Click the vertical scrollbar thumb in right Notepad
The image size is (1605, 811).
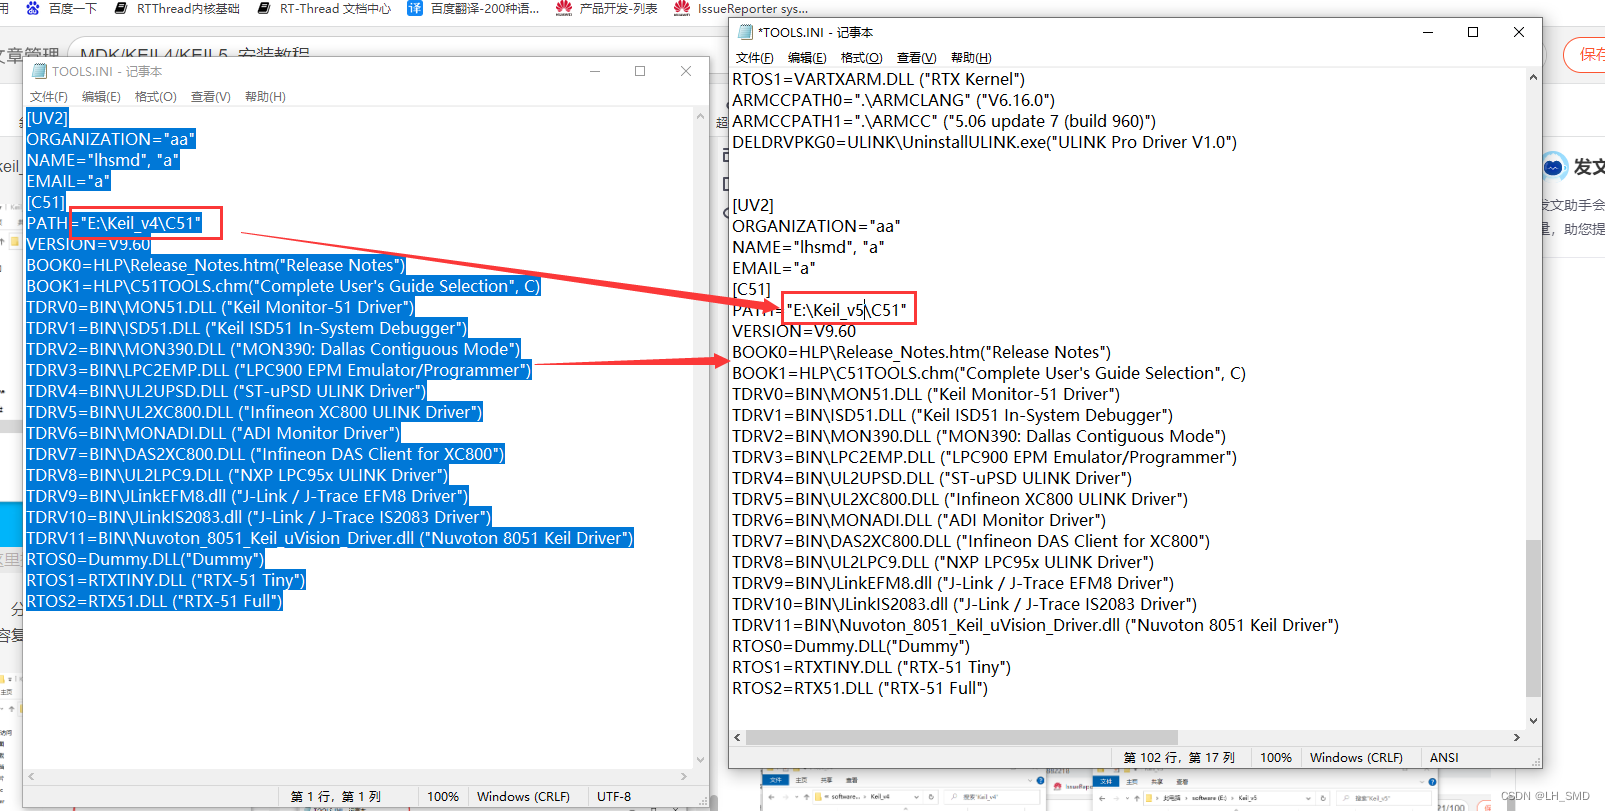click(x=1533, y=617)
